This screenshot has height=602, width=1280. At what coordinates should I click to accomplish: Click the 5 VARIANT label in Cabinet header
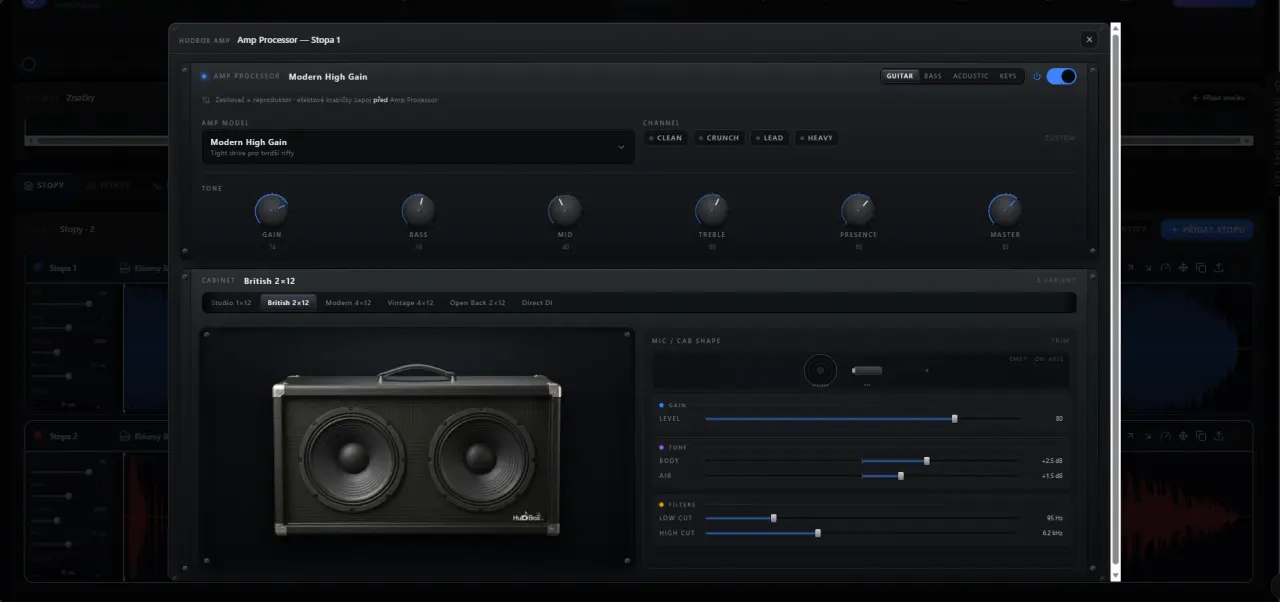coord(1056,281)
